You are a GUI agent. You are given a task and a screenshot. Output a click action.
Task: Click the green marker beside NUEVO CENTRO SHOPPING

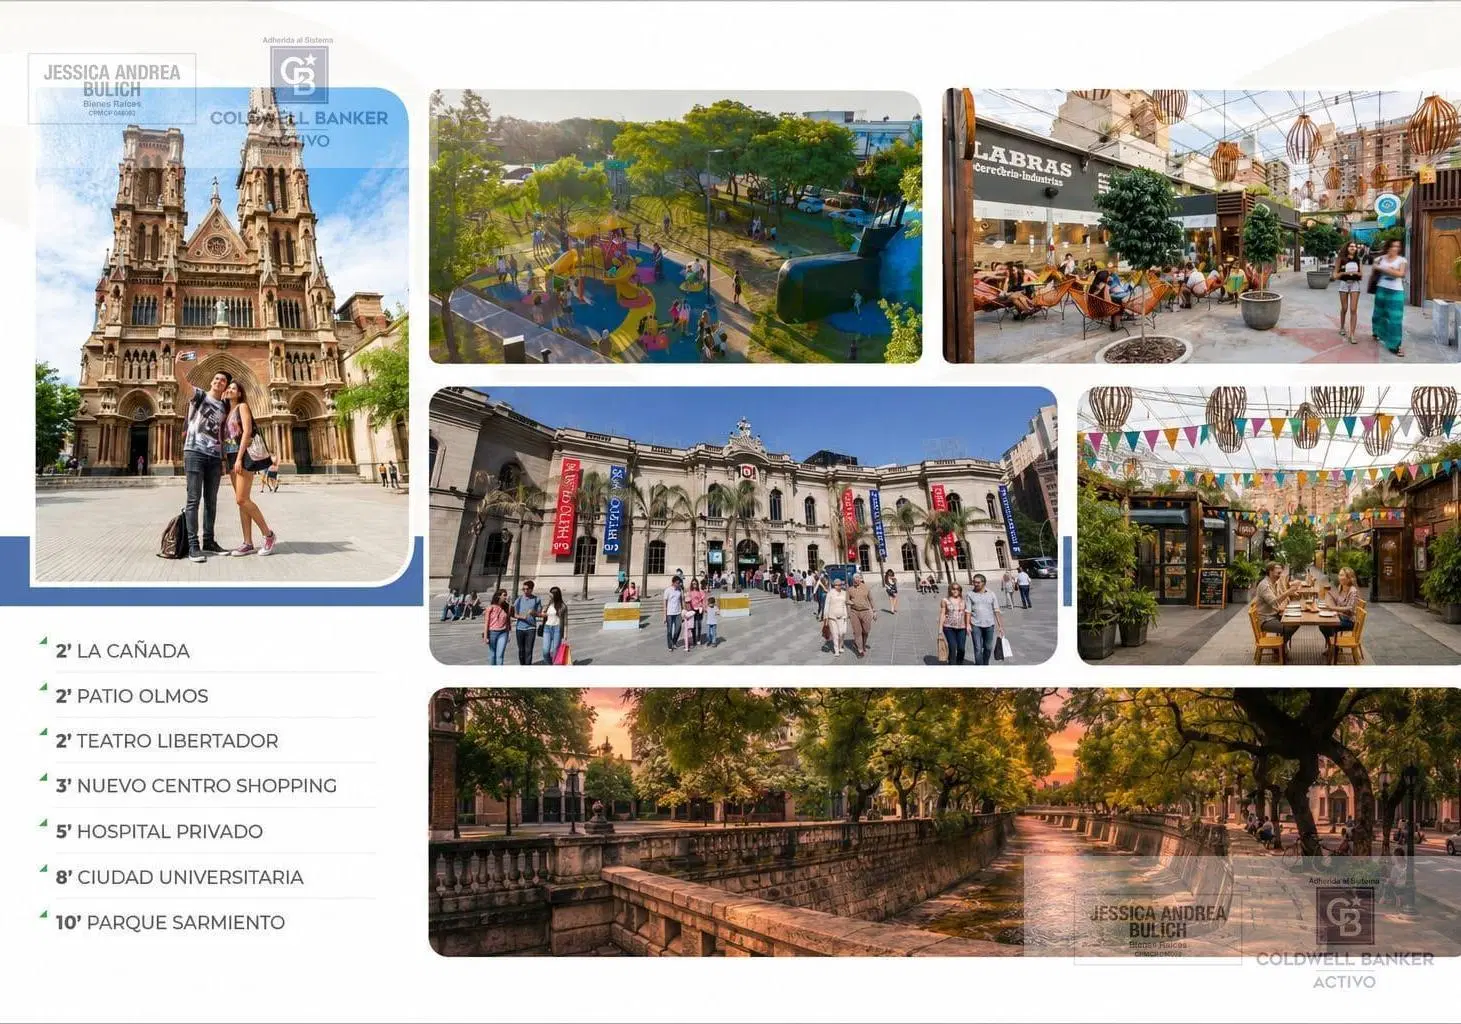pos(43,777)
